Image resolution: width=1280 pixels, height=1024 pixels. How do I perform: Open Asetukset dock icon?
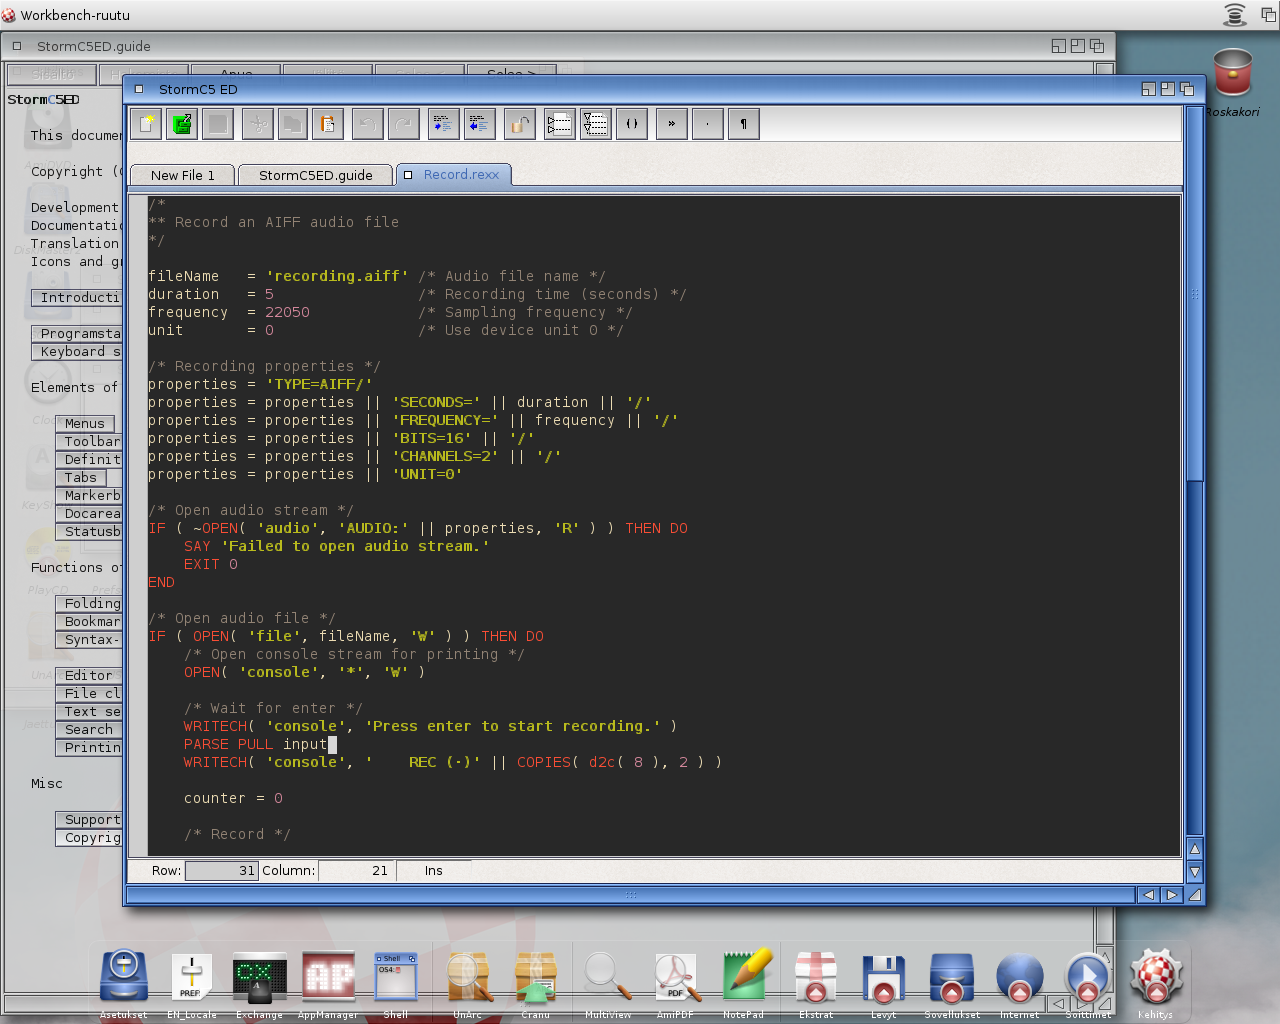tap(123, 976)
